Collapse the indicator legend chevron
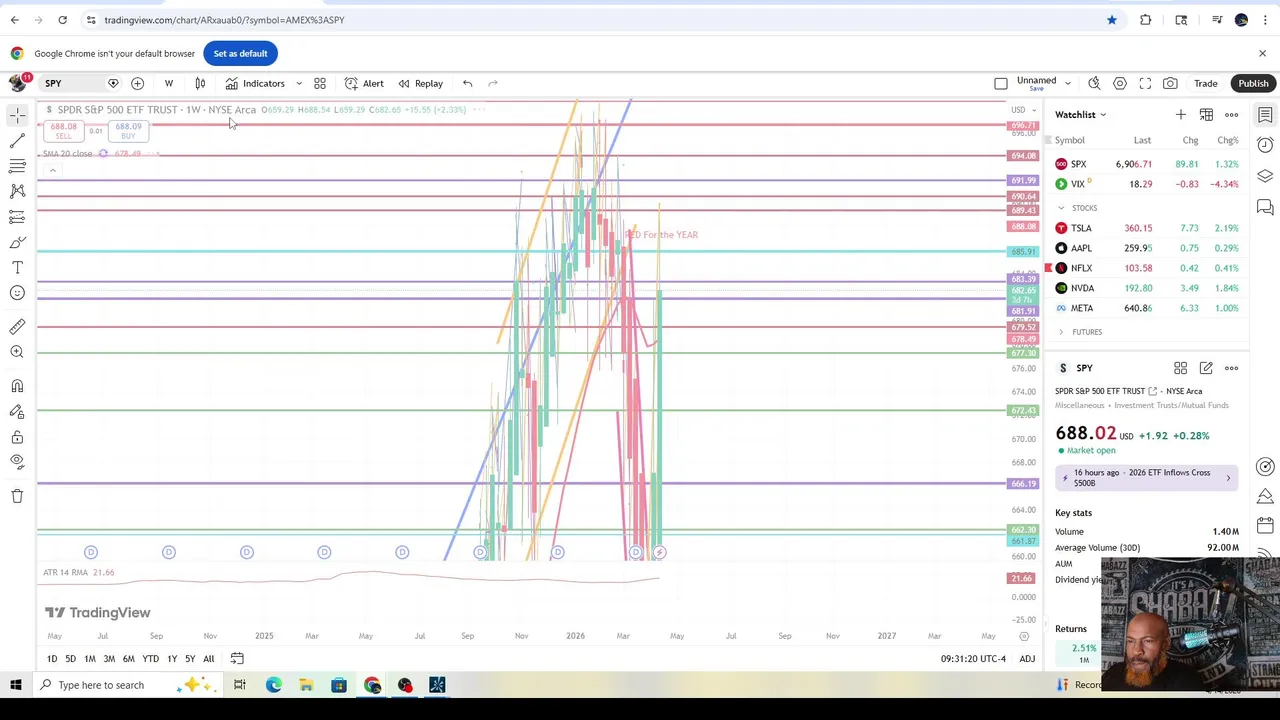This screenshot has width=1280, height=720. coord(52,171)
